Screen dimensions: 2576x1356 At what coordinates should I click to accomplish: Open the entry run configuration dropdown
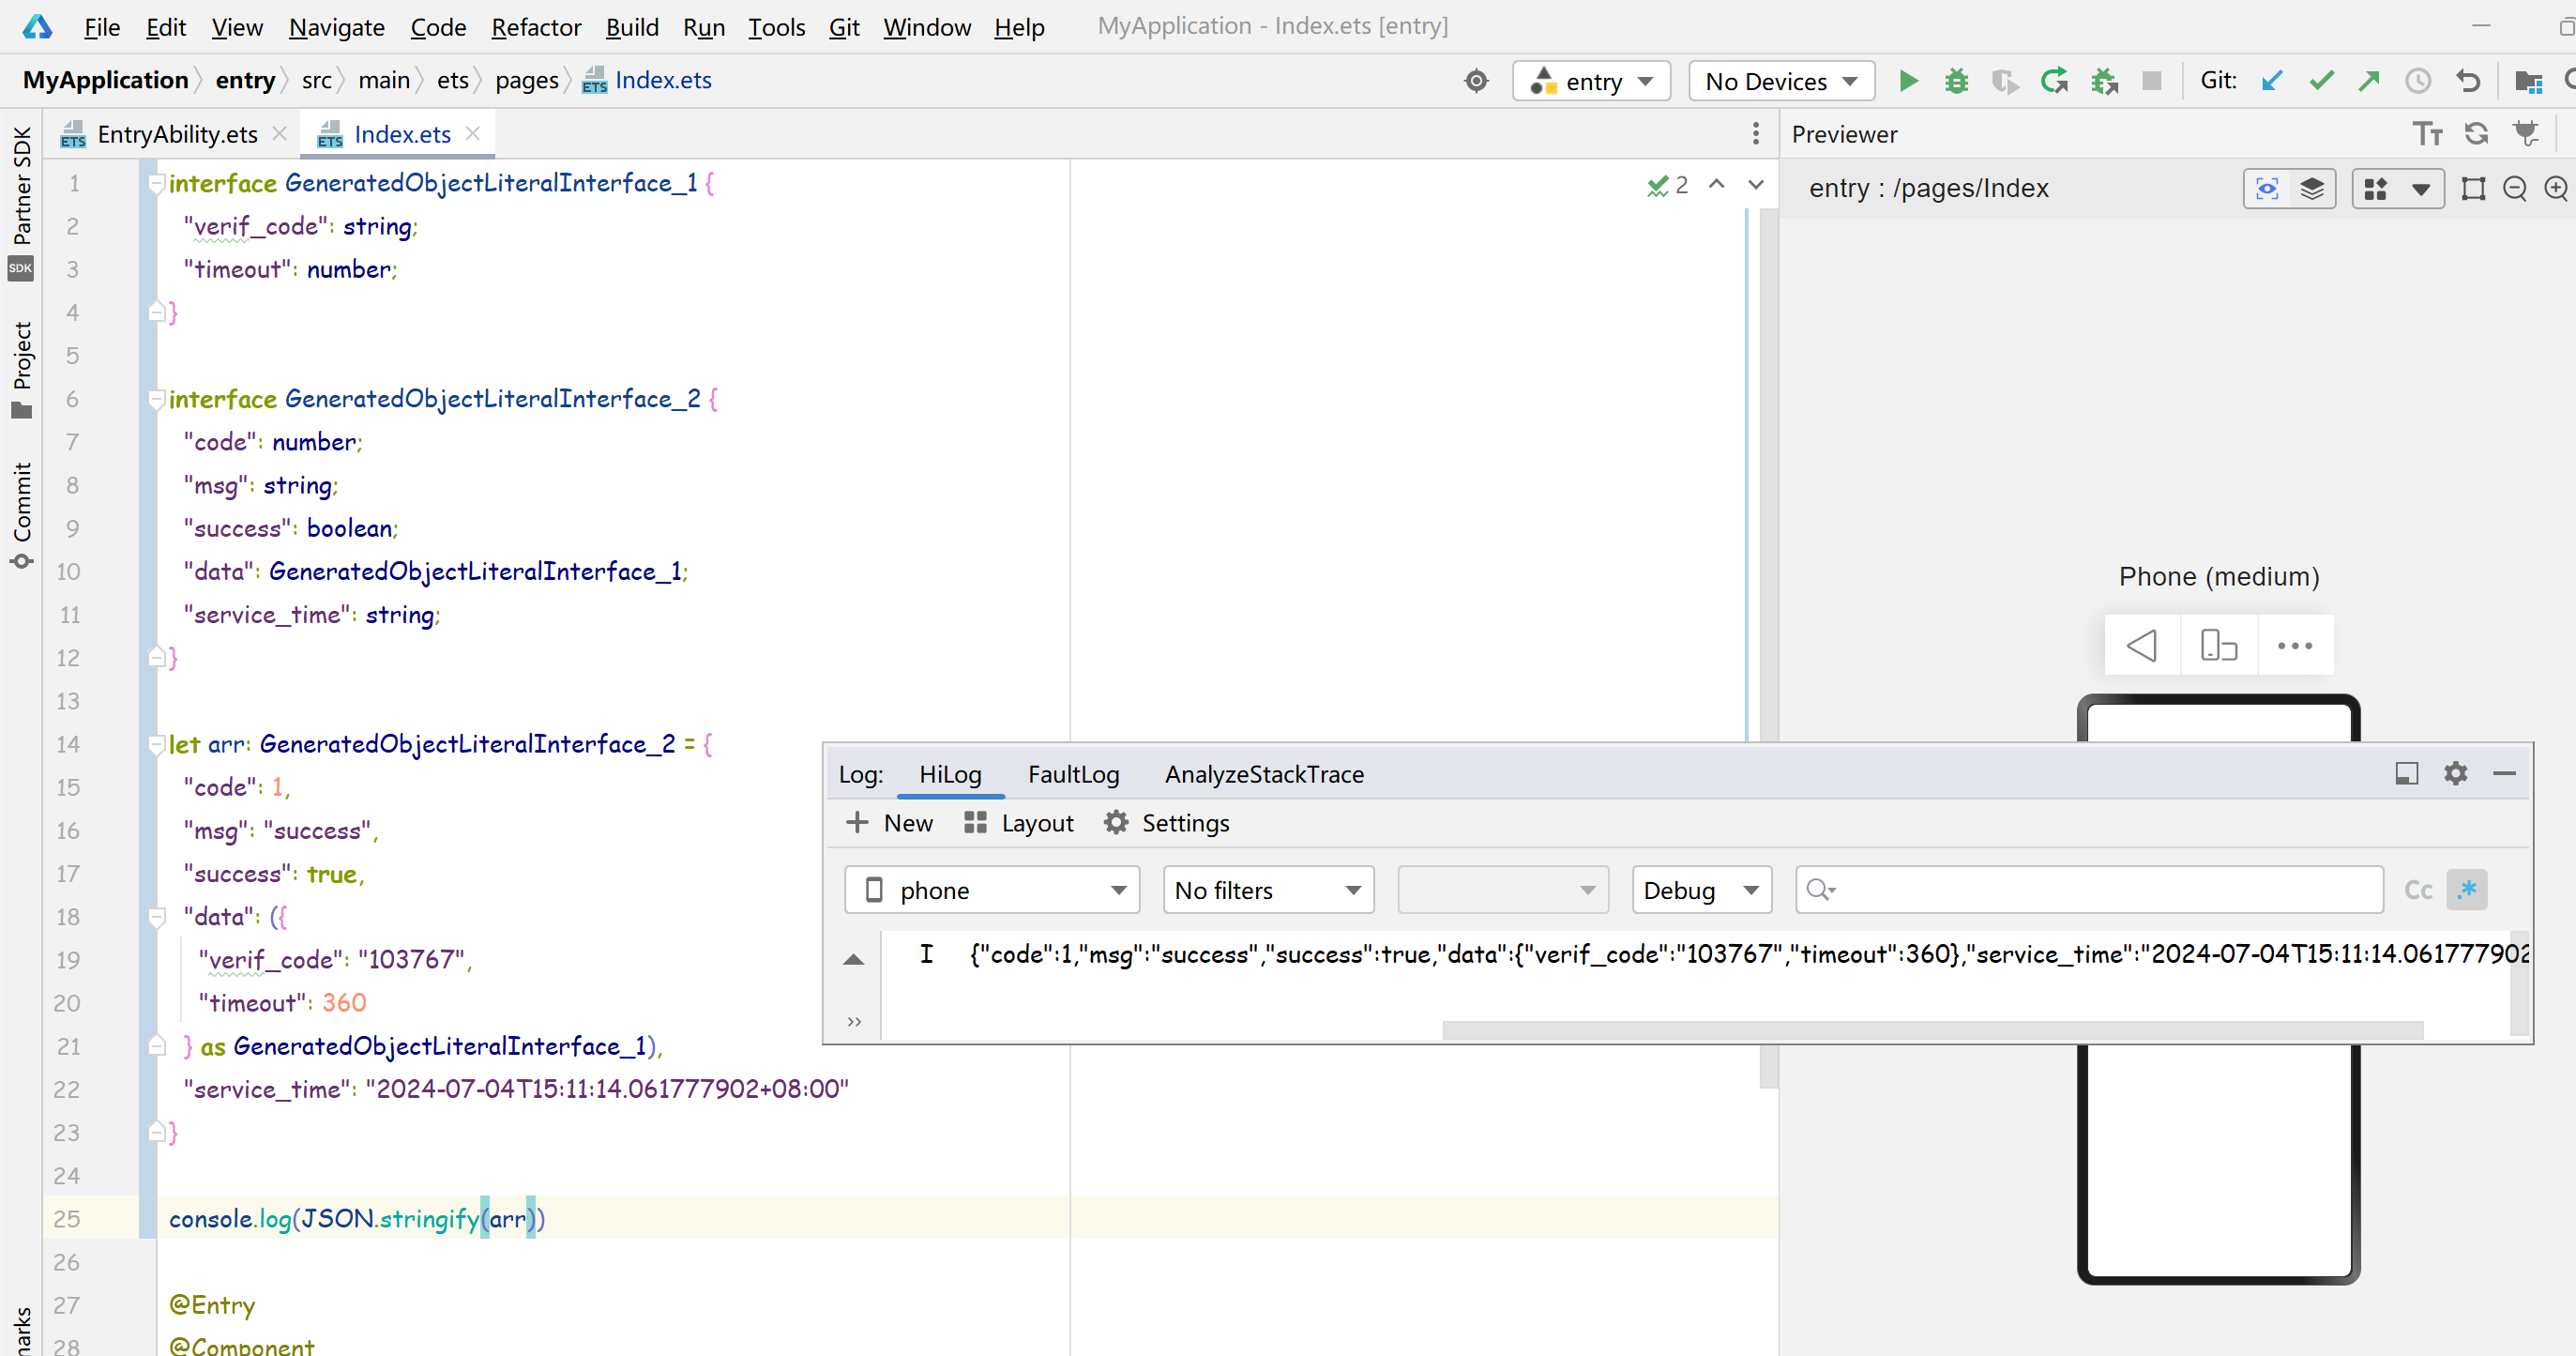[x=1591, y=81]
